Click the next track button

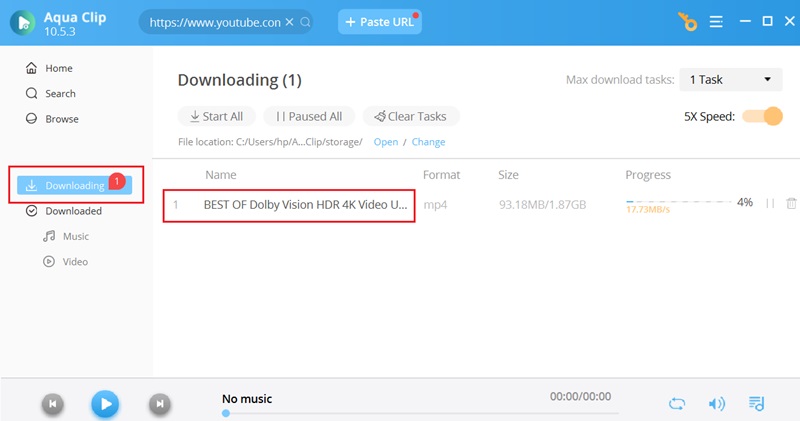(x=160, y=404)
